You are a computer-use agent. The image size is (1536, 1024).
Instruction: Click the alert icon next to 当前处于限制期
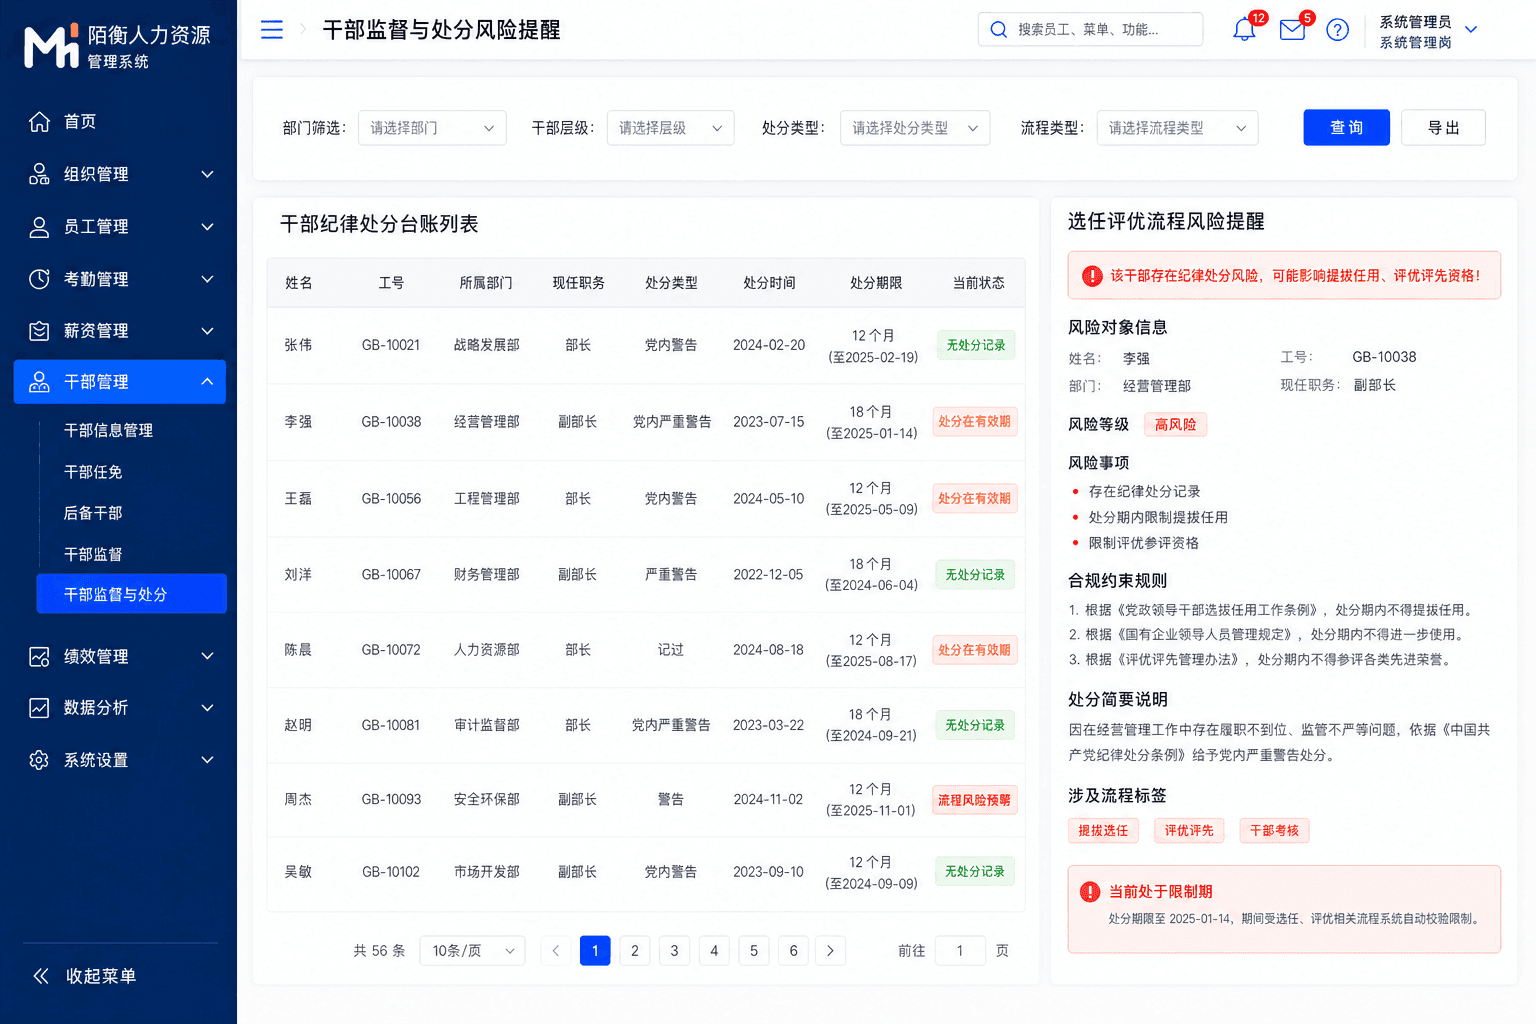tap(1090, 892)
